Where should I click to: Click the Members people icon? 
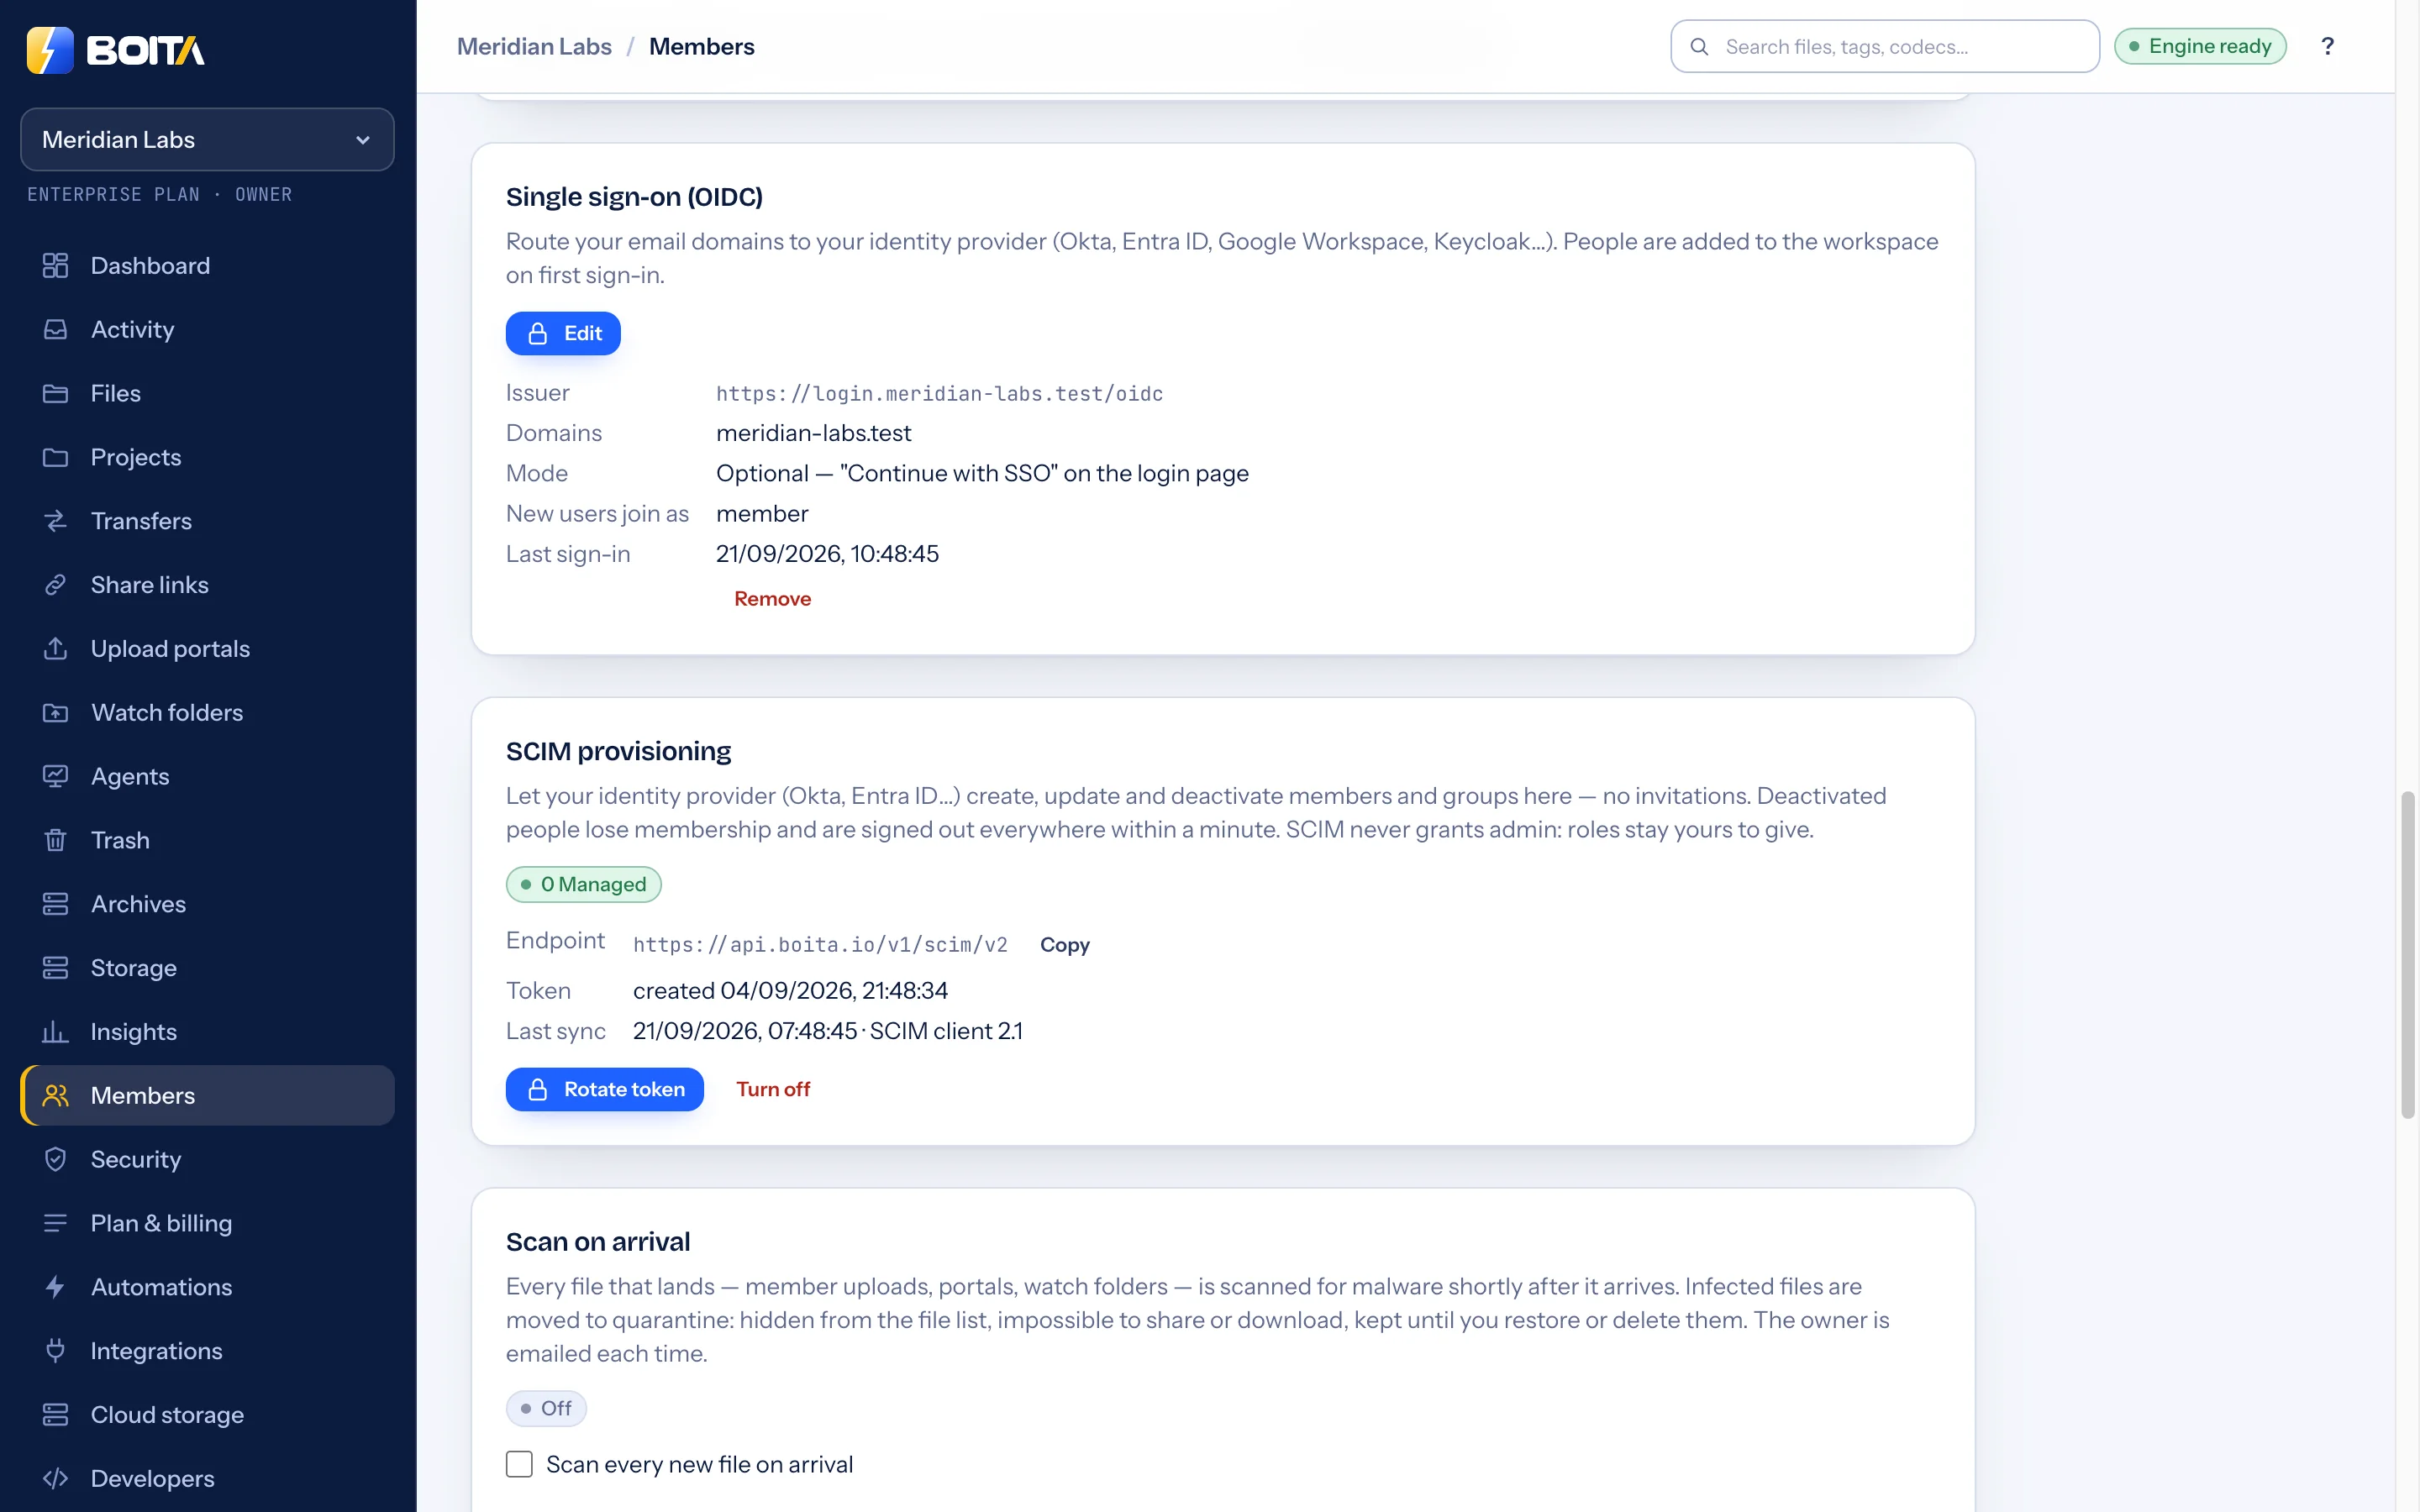pyautogui.click(x=55, y=1095)
